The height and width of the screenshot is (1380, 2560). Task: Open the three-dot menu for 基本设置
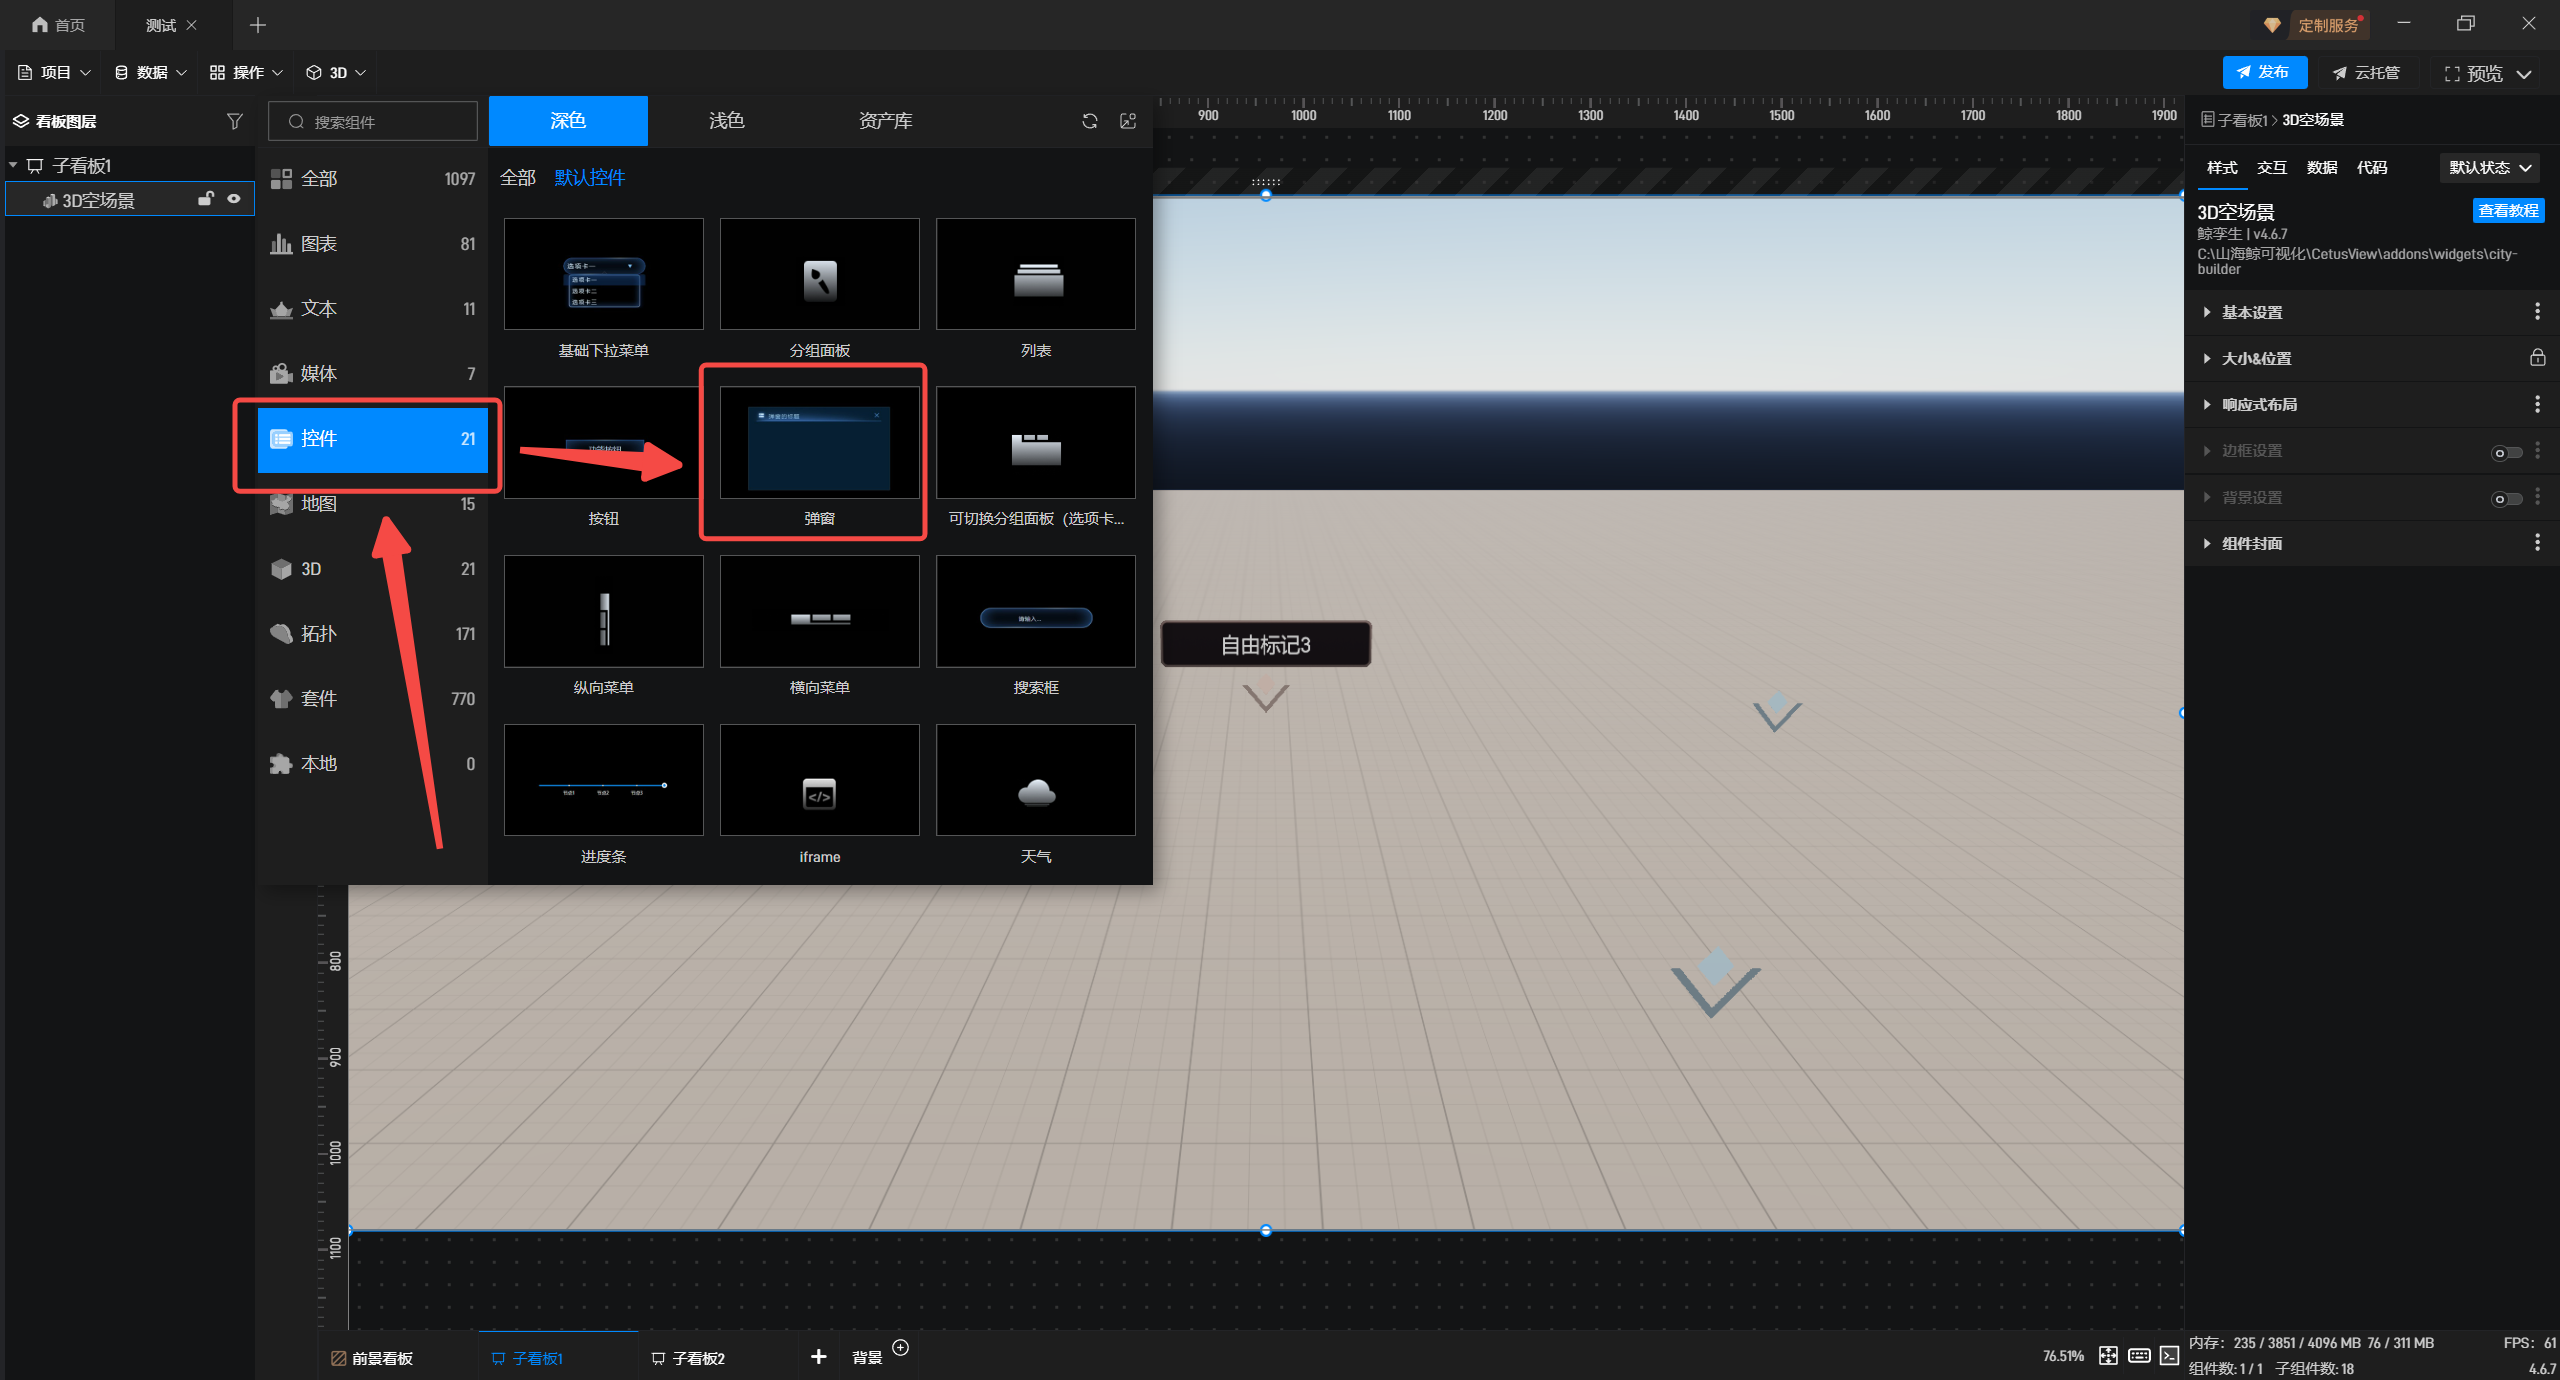point(2537,312)
